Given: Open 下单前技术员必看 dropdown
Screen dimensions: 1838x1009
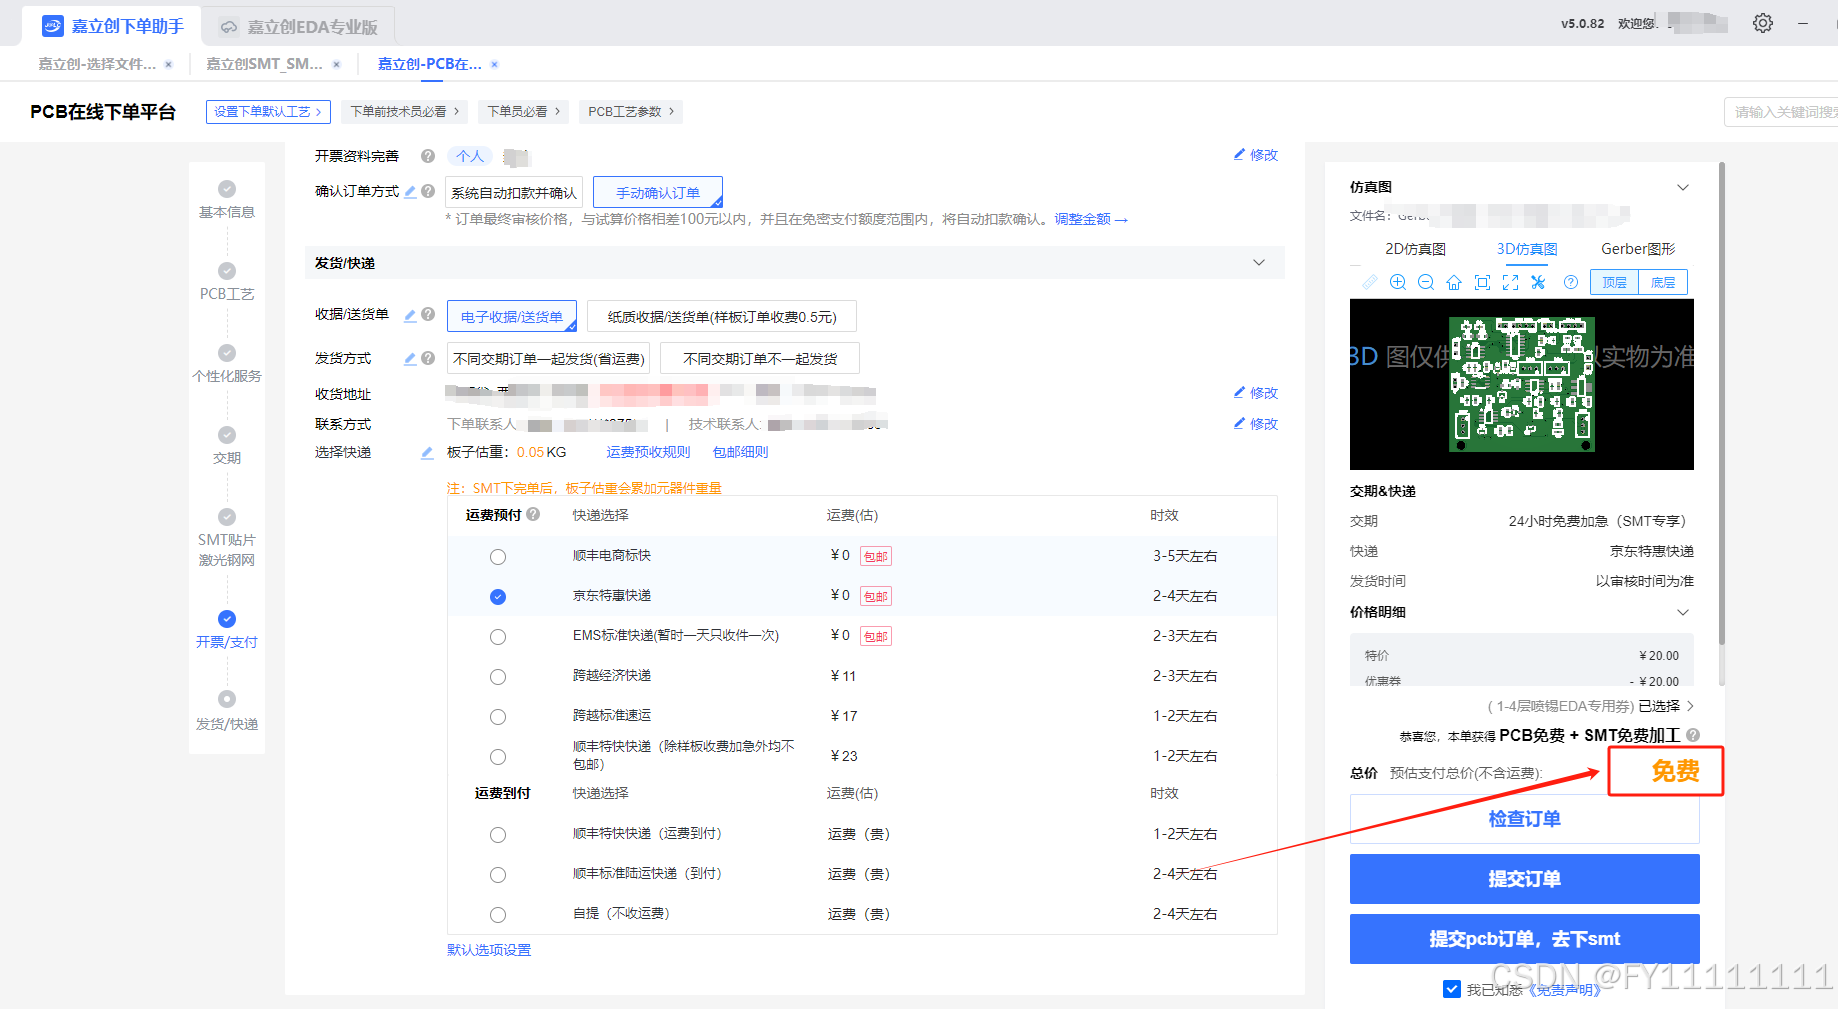Looking at the screenshot, I should pos(404,112).
